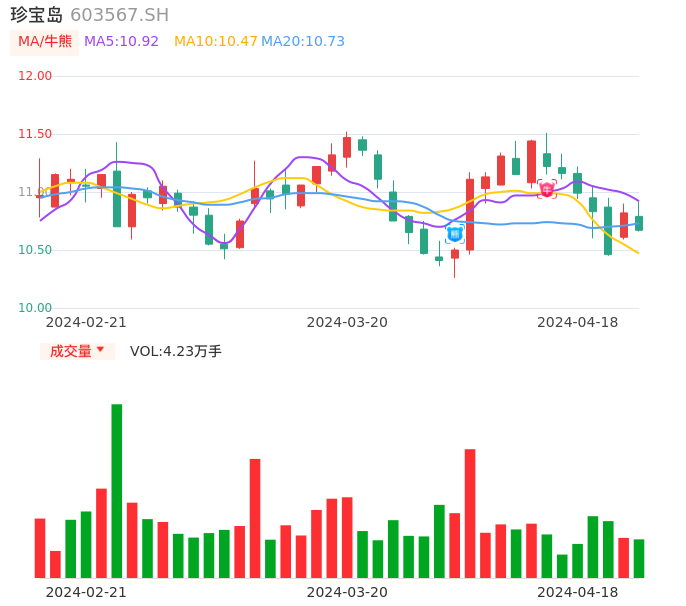Viewport: 686px width, 606px height.
Task: Click the rightmost green volume bar
Action: [639, 558]
